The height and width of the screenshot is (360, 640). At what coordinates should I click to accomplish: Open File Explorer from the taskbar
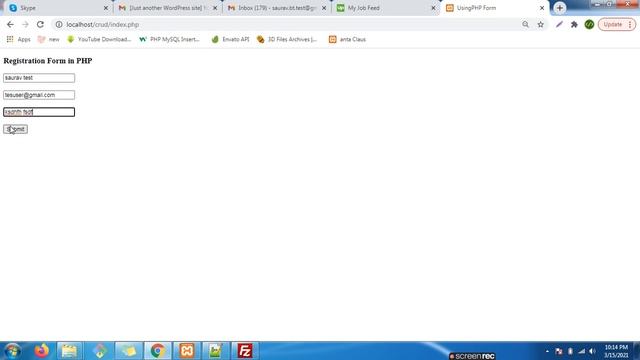[69, 351]
